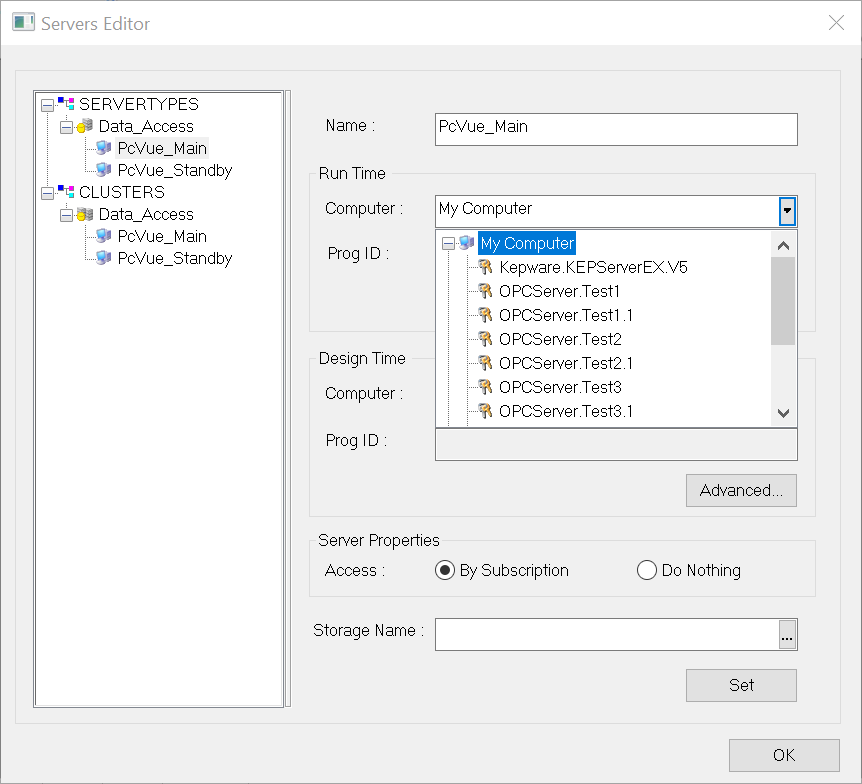The height and width of the screenshot is (784, 862).
Task: Collapse the CLUSTERS tree node
Action: pos(46,192)
